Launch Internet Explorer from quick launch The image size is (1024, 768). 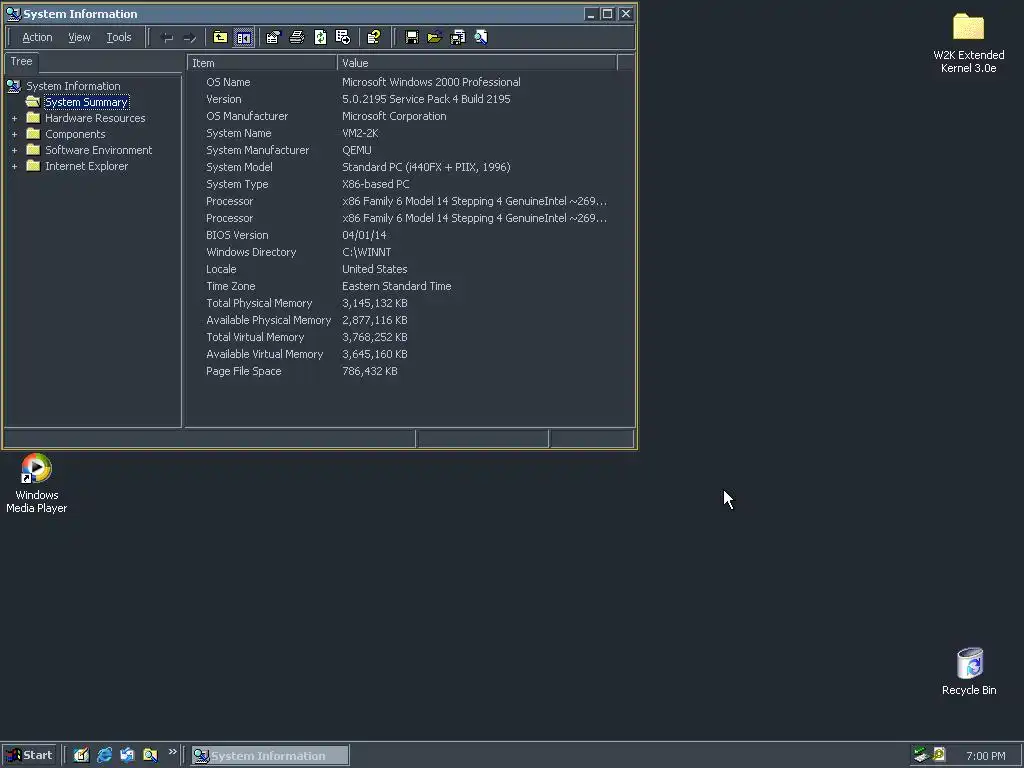tap(104, 755)
